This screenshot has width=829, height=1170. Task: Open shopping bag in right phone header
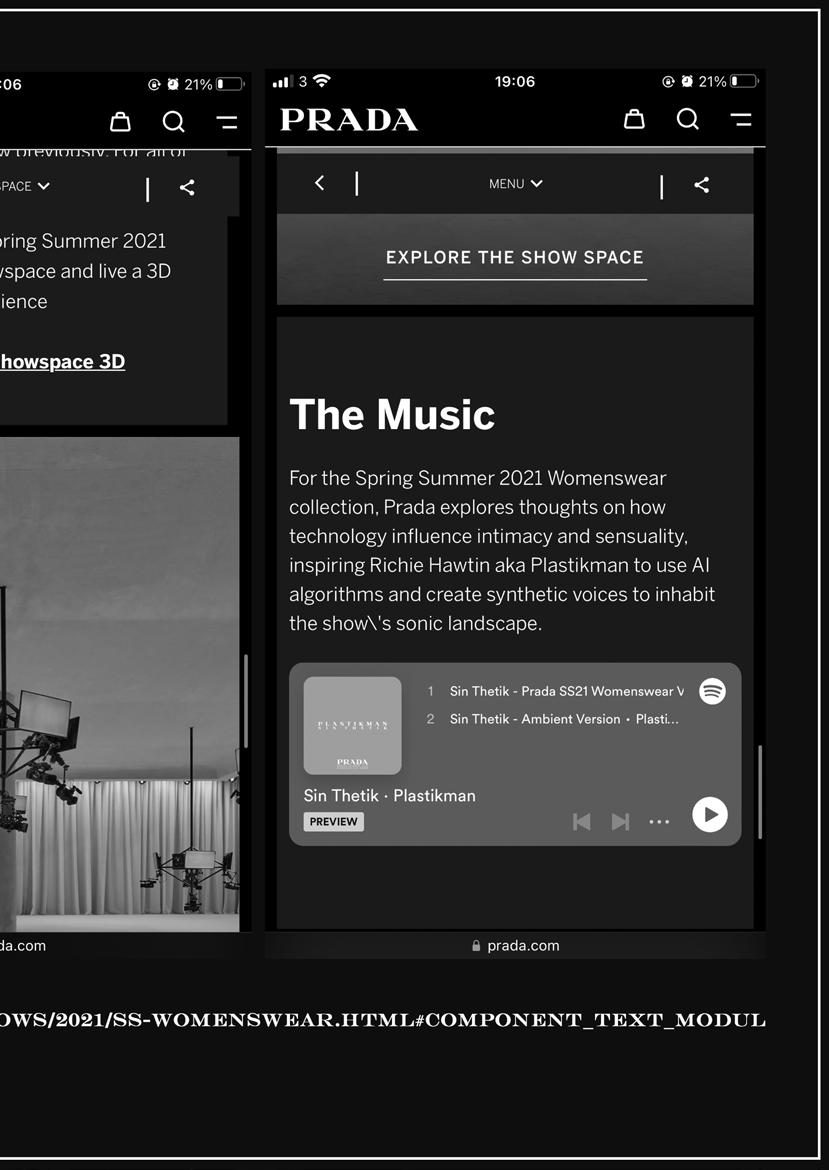click(x=634, y=119)
